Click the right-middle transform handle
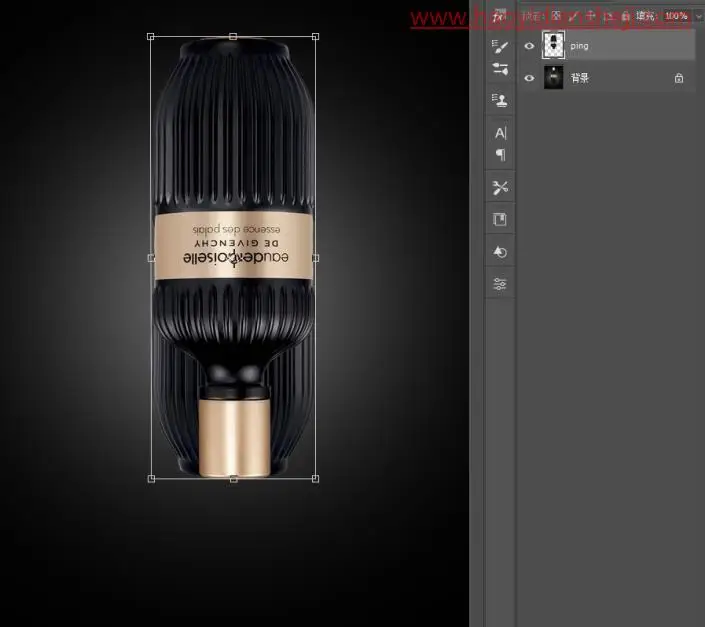This screenshot has width=705, height=627. pyautogui.click(x=315, y=258)
